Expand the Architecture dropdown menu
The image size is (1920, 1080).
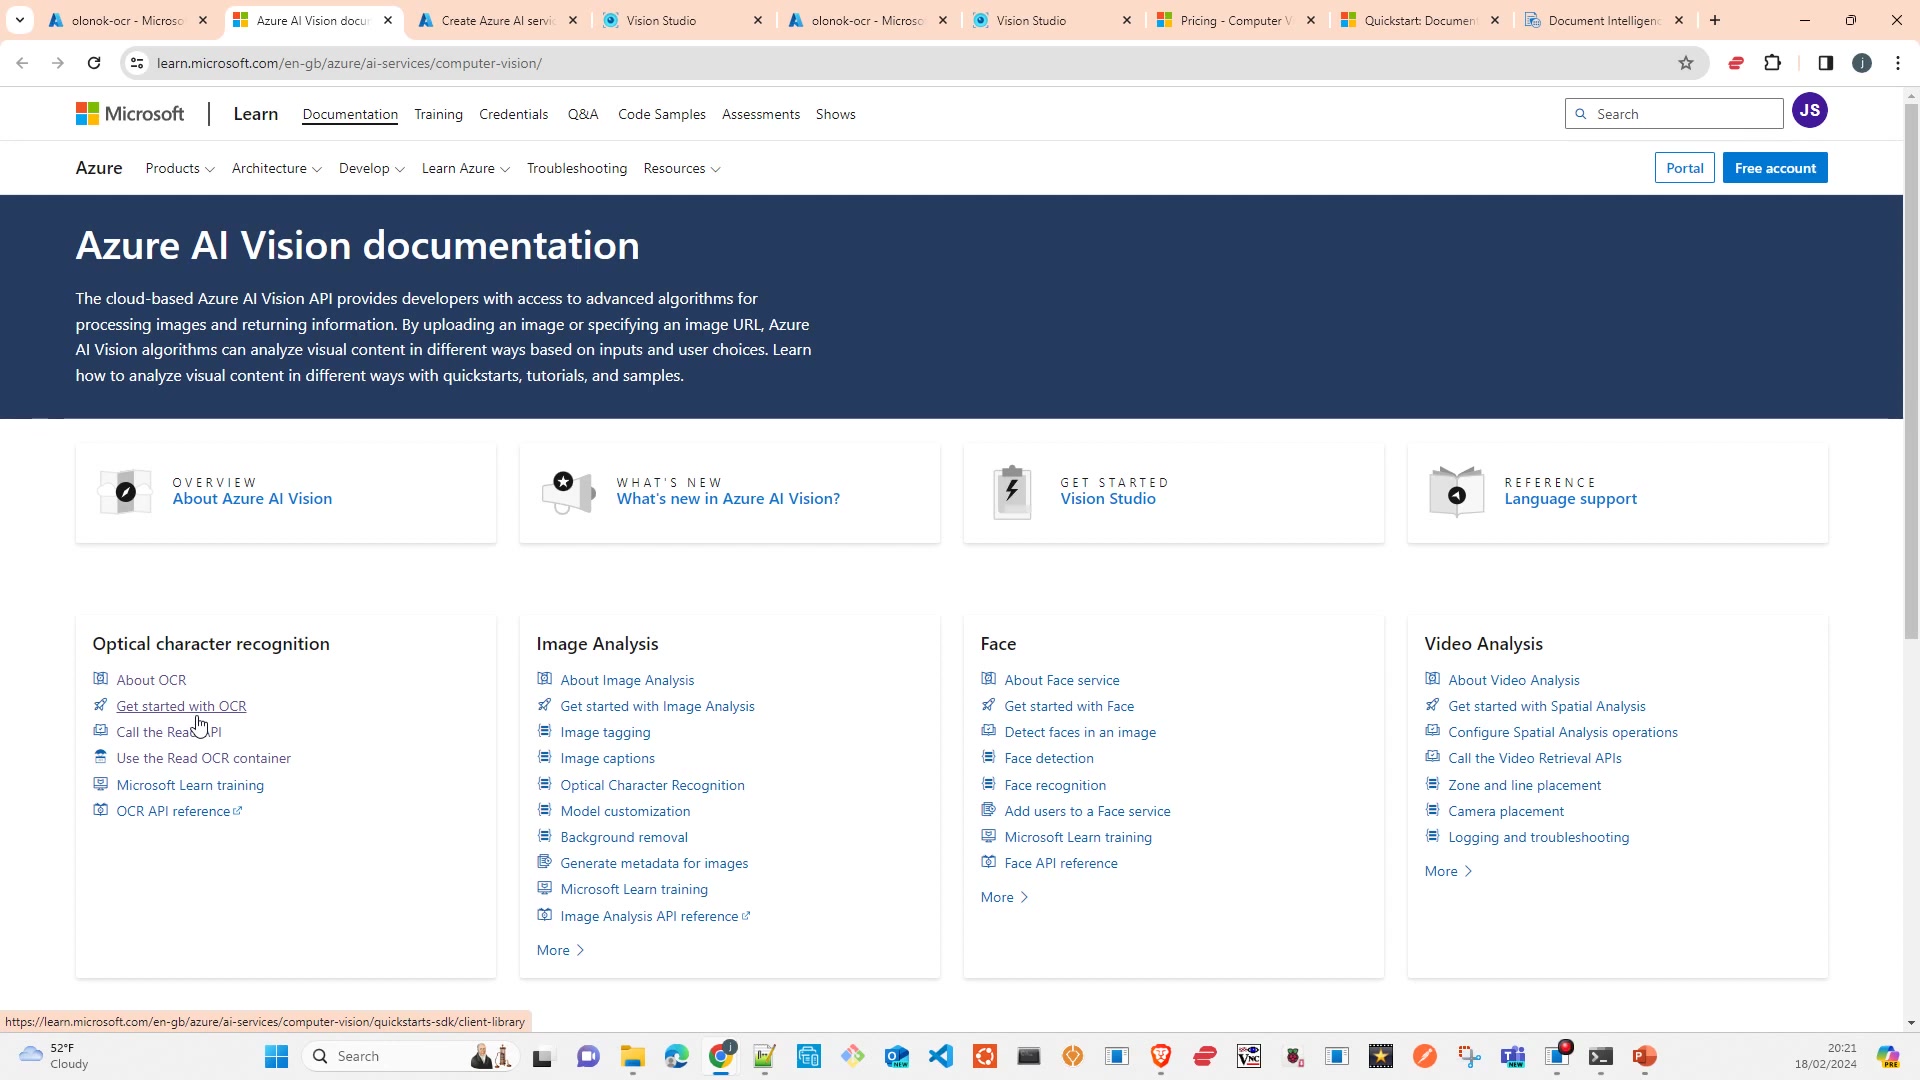pyautogui.click(x=276, y=168)
